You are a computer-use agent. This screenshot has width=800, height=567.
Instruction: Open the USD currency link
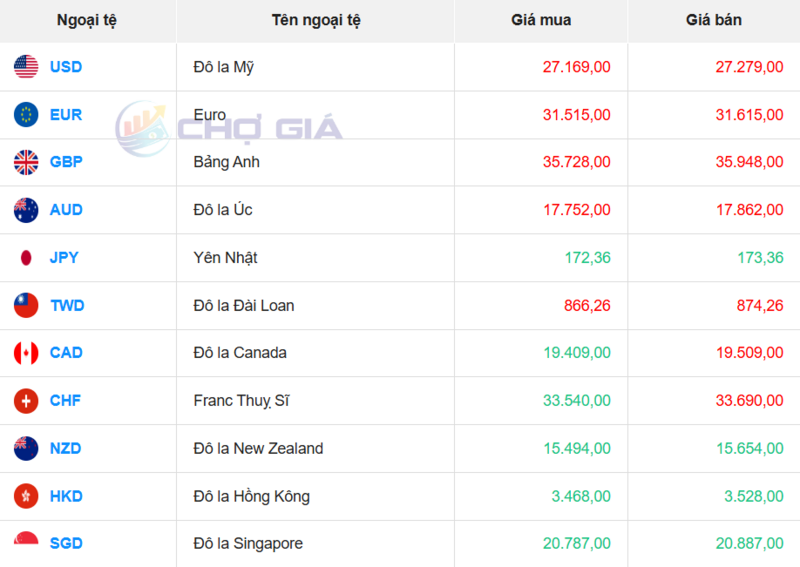[x=66, y=67]
